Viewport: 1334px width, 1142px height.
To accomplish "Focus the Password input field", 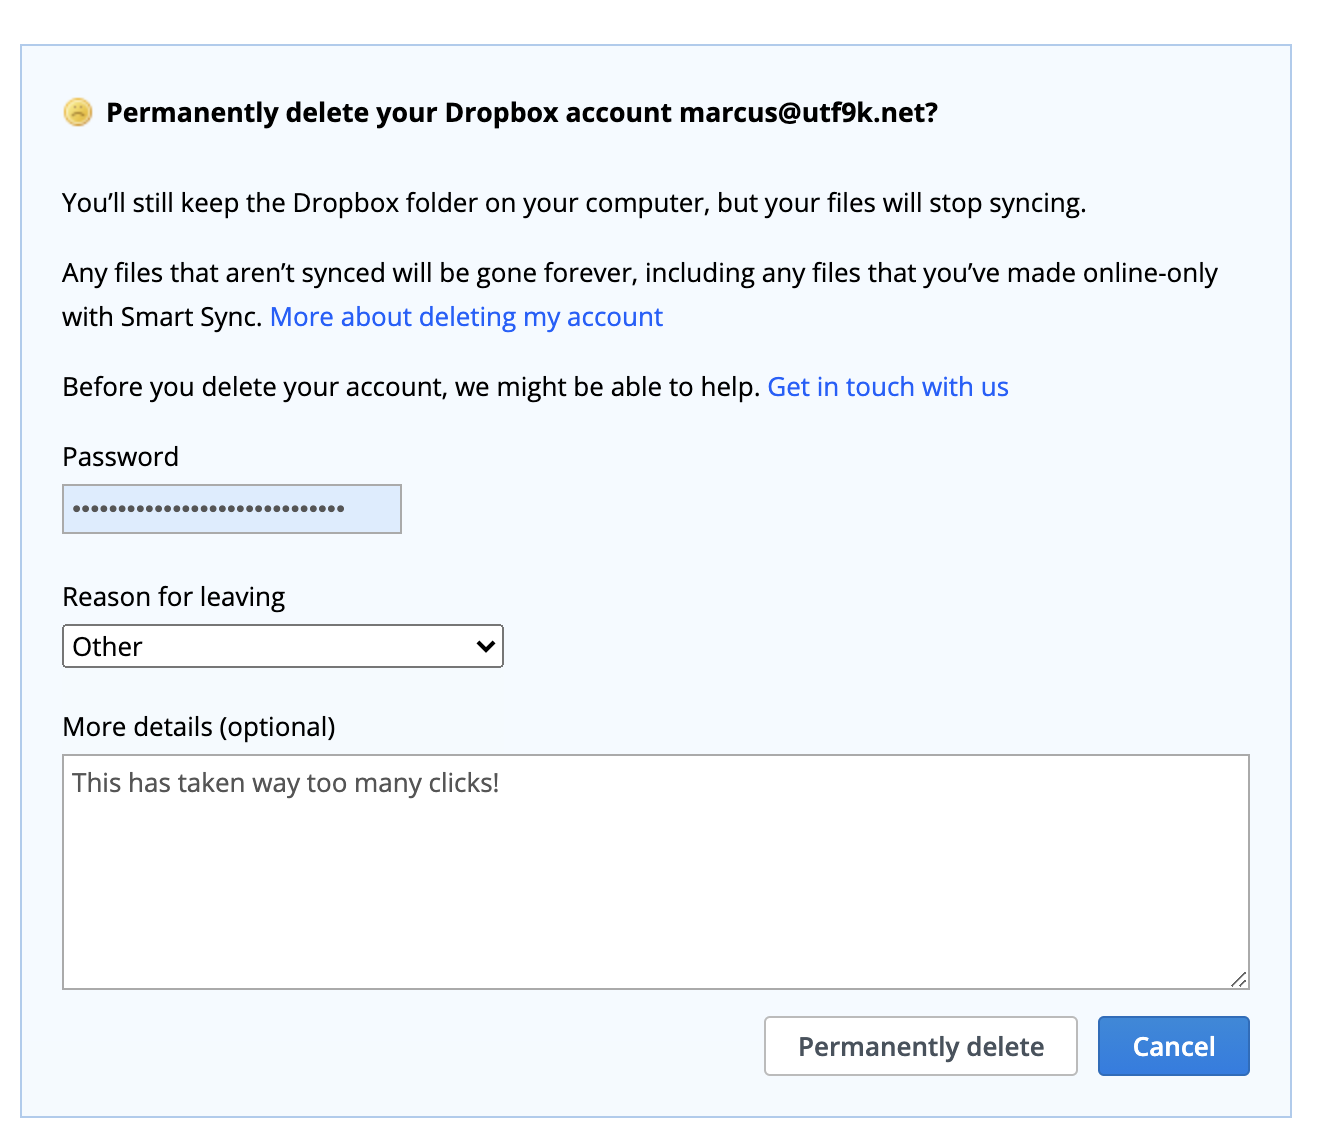I will (x=232, y=509).
